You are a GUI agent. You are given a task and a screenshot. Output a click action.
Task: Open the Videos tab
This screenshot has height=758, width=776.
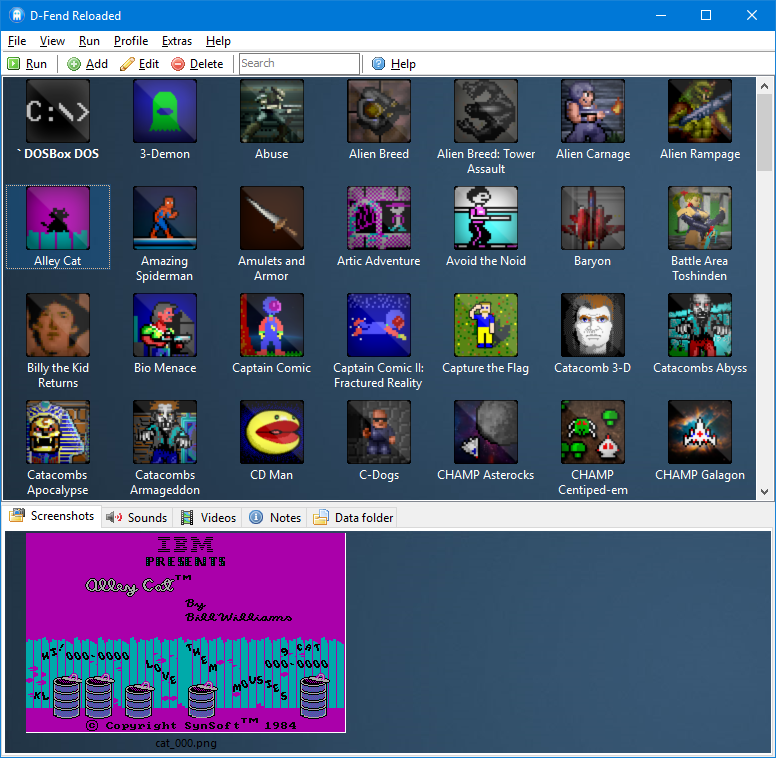[209, 517]
